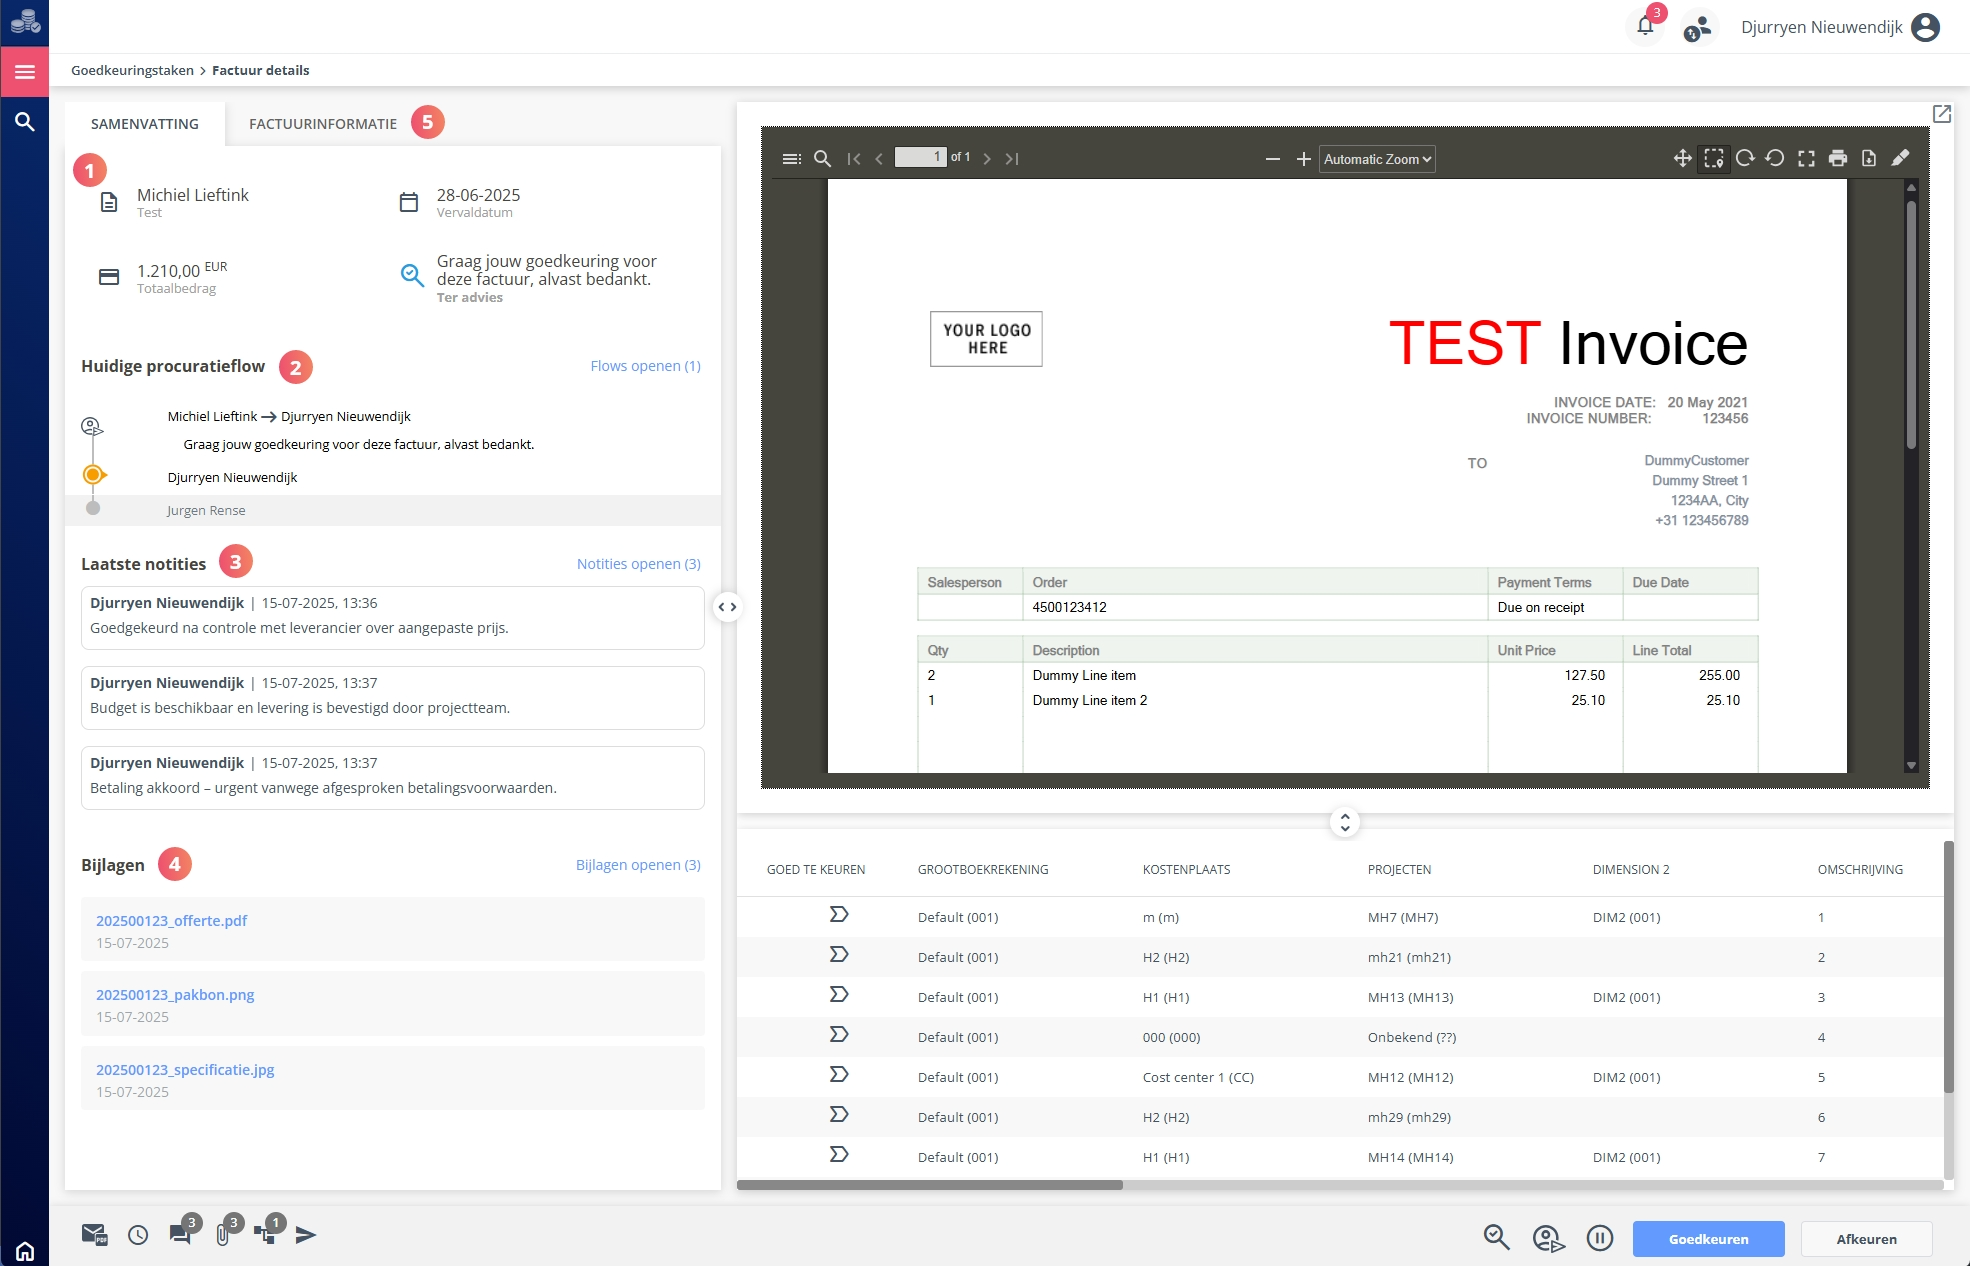Print the invoice PDF
This screenshot has width=1970, height=1266.
1837,158
